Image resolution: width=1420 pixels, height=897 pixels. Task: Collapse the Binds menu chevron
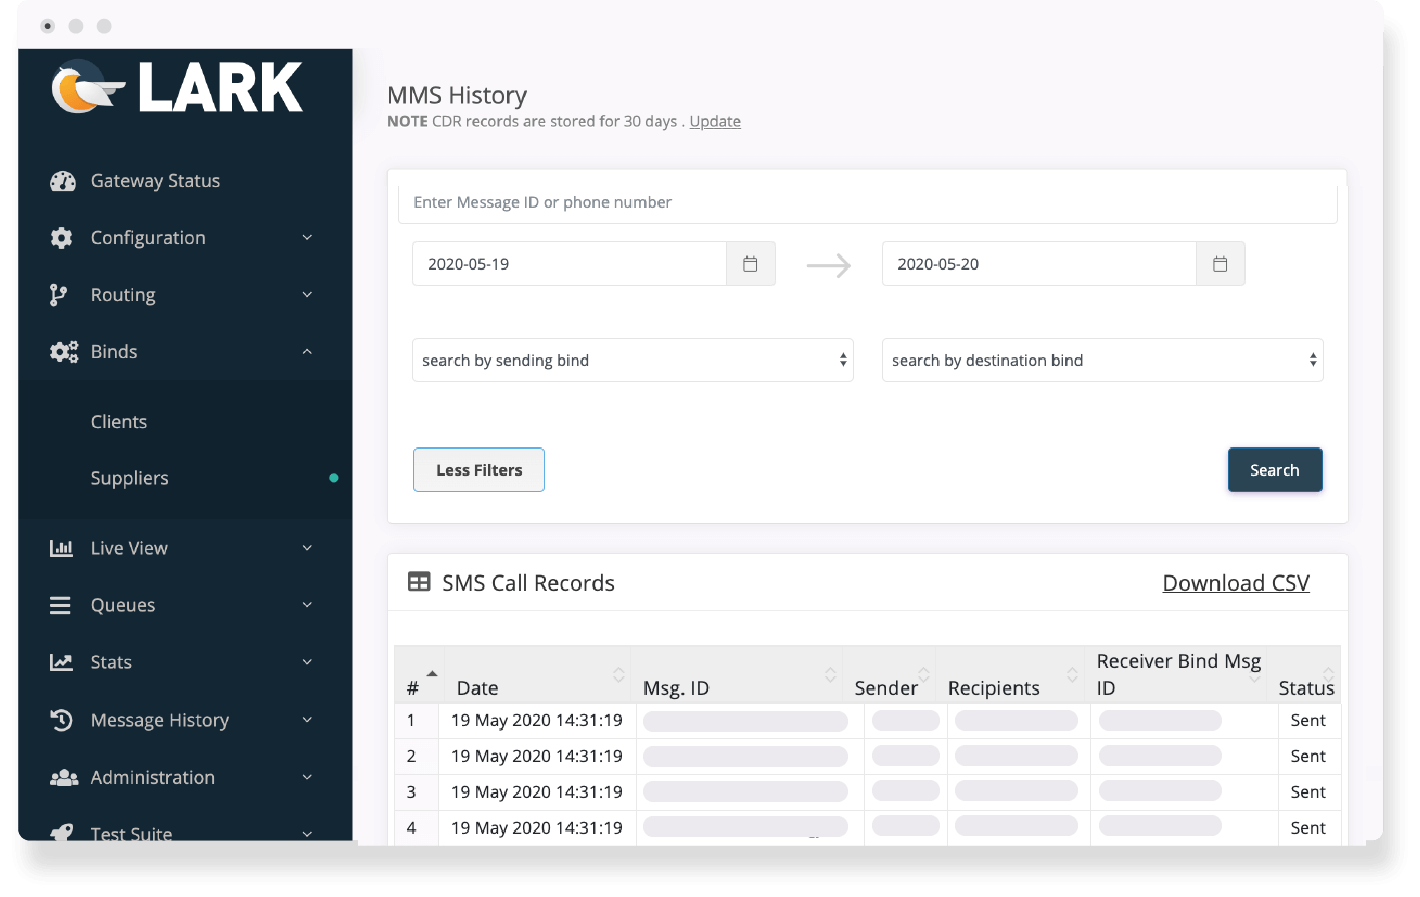click(x=307, y=352)
